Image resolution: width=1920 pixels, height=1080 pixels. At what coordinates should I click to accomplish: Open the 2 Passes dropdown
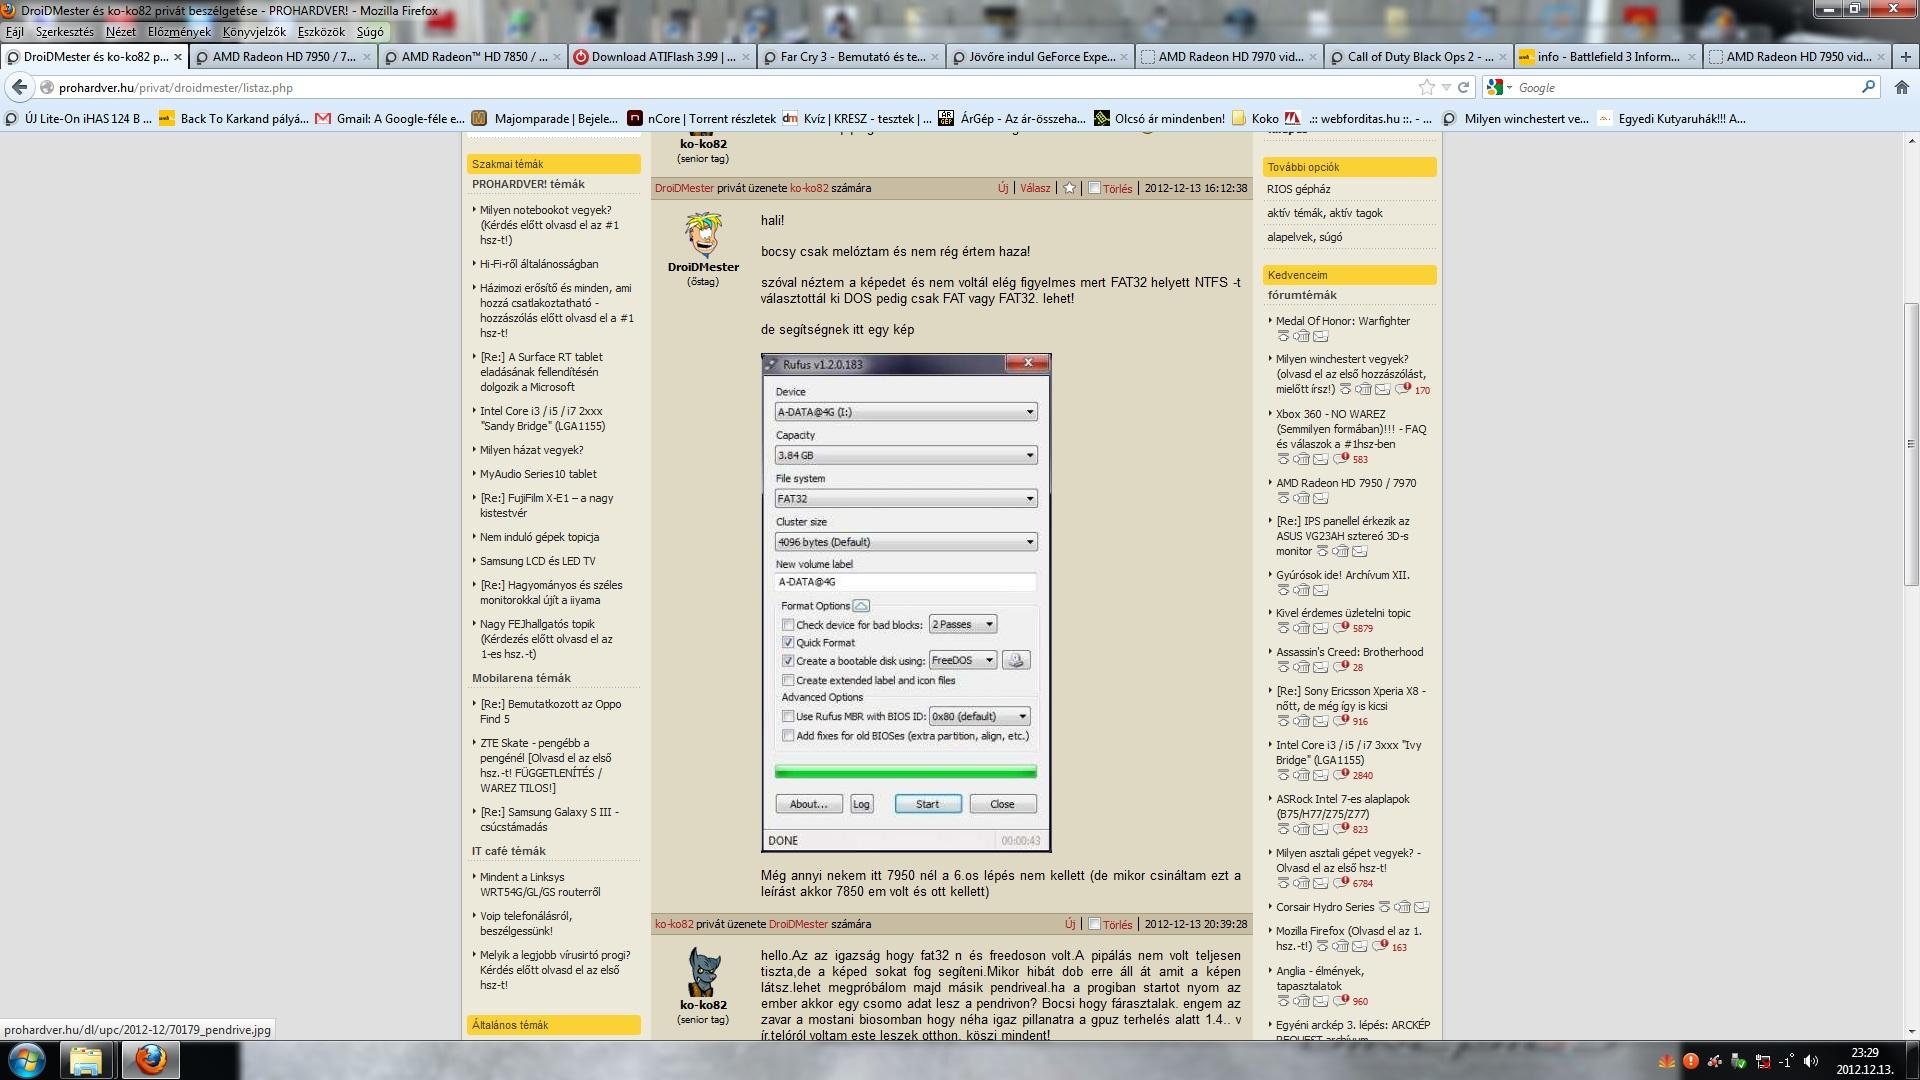point(962,624)
